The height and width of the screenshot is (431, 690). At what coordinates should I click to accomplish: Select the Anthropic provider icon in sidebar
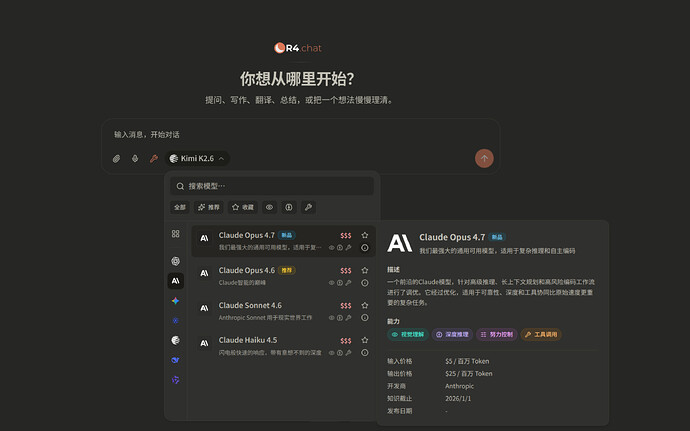pyautogui.click(x=176, y=281)
